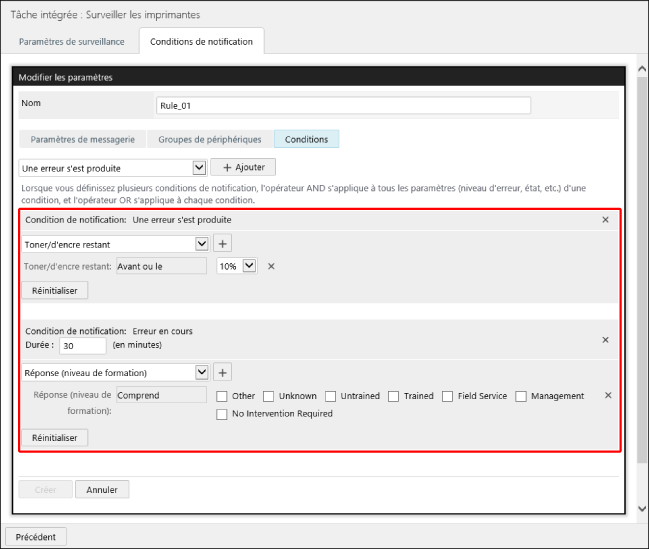Expand the 10% percentage dropdown
This screenshot has height=549, width=649.
pyautogui.click(x=237, y=266)
